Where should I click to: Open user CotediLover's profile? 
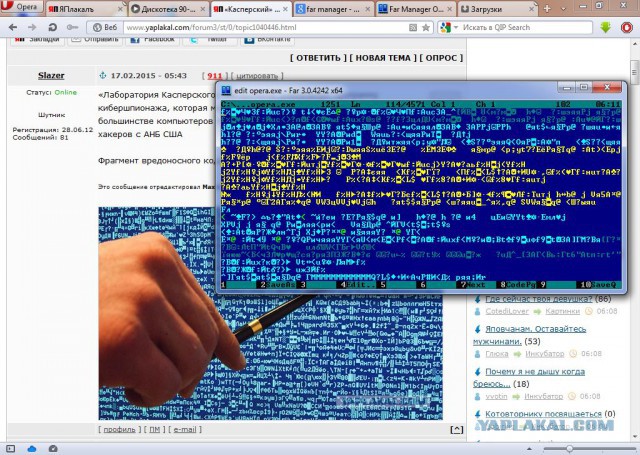point(507,311)
